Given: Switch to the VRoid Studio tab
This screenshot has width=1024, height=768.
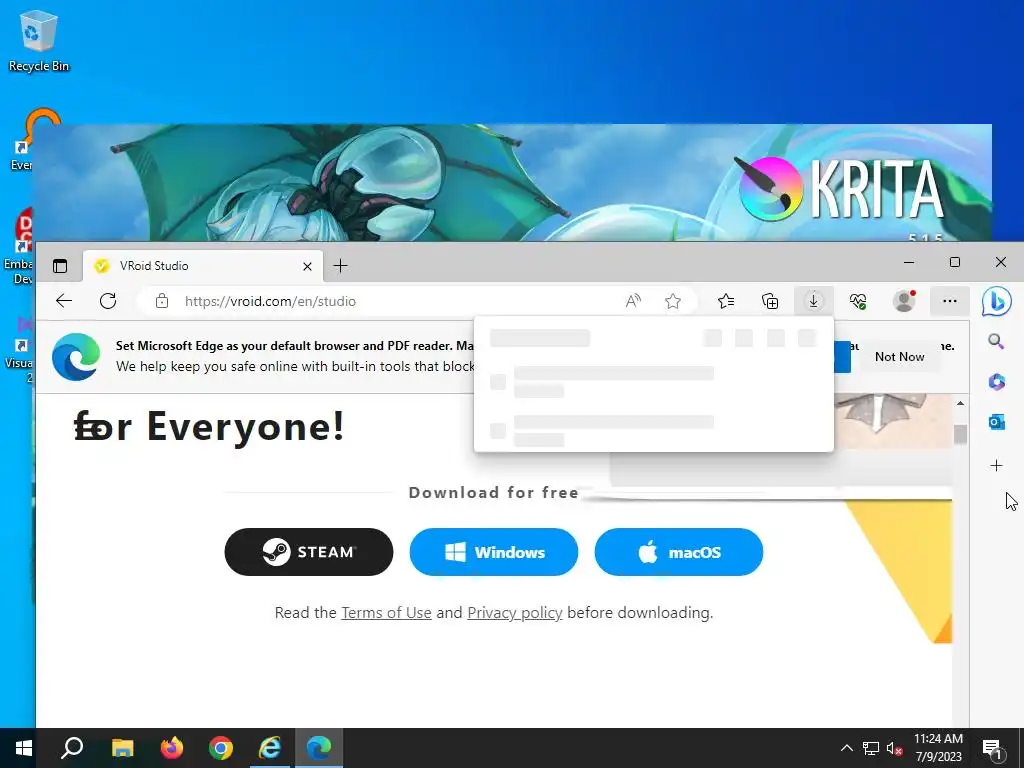Looking at the screenshot, I should pyautogui.click(x=202, y=266).
